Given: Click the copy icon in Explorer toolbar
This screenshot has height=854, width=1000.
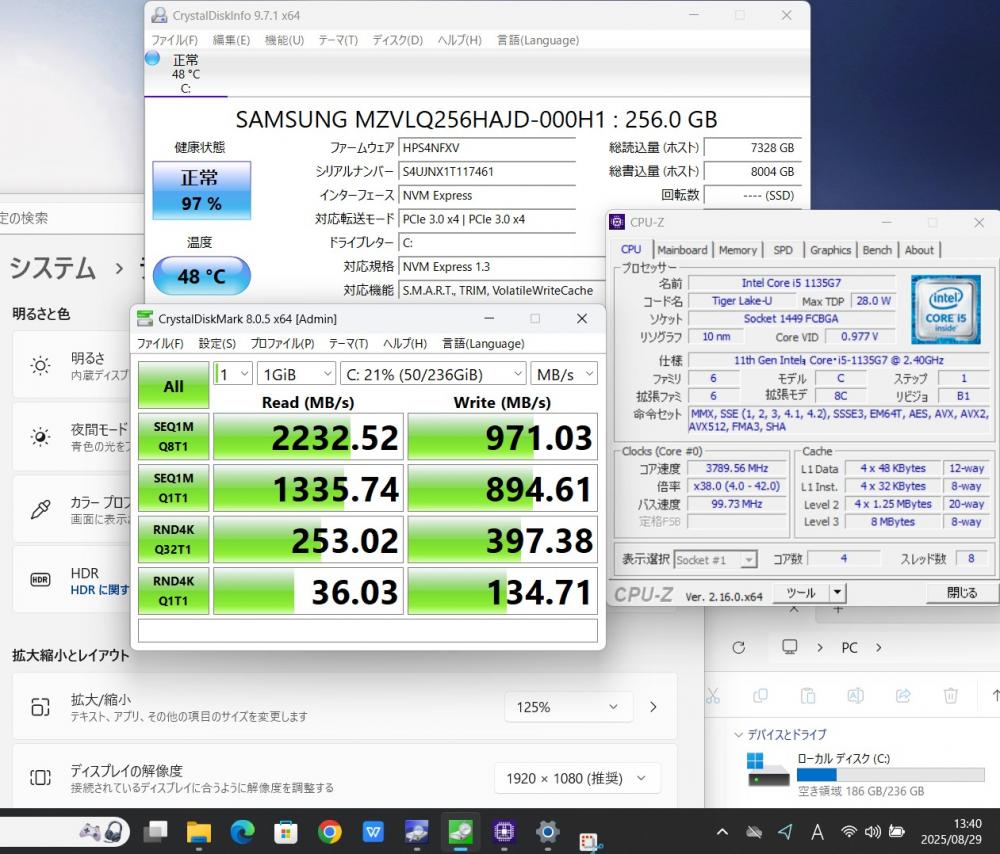Looking at the screenshot, I should (760, 696).
